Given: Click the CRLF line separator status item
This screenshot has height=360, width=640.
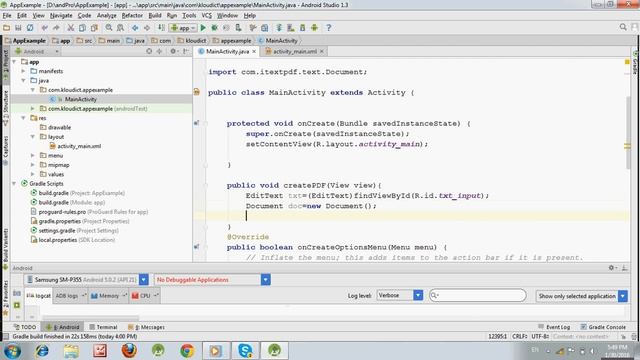Looking at the screenshot, I should pyautogui.click(x=520, y=336).
